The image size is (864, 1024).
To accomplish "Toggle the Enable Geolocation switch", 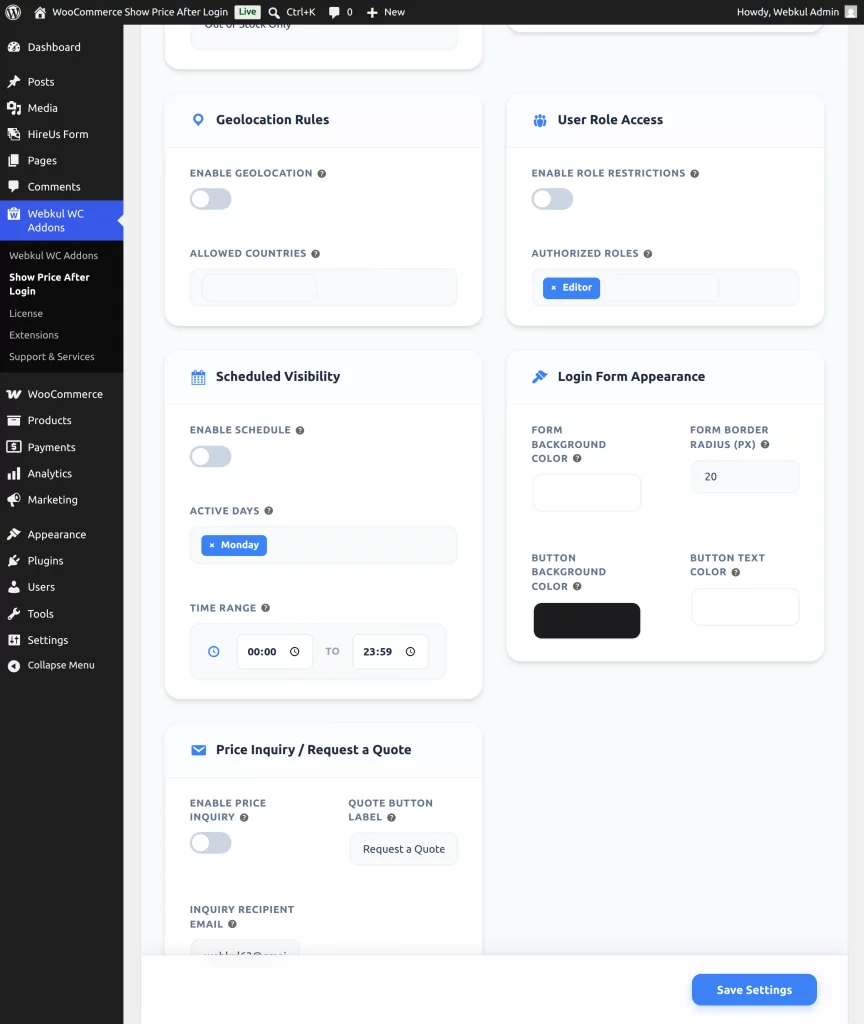I will pos(210,199).
